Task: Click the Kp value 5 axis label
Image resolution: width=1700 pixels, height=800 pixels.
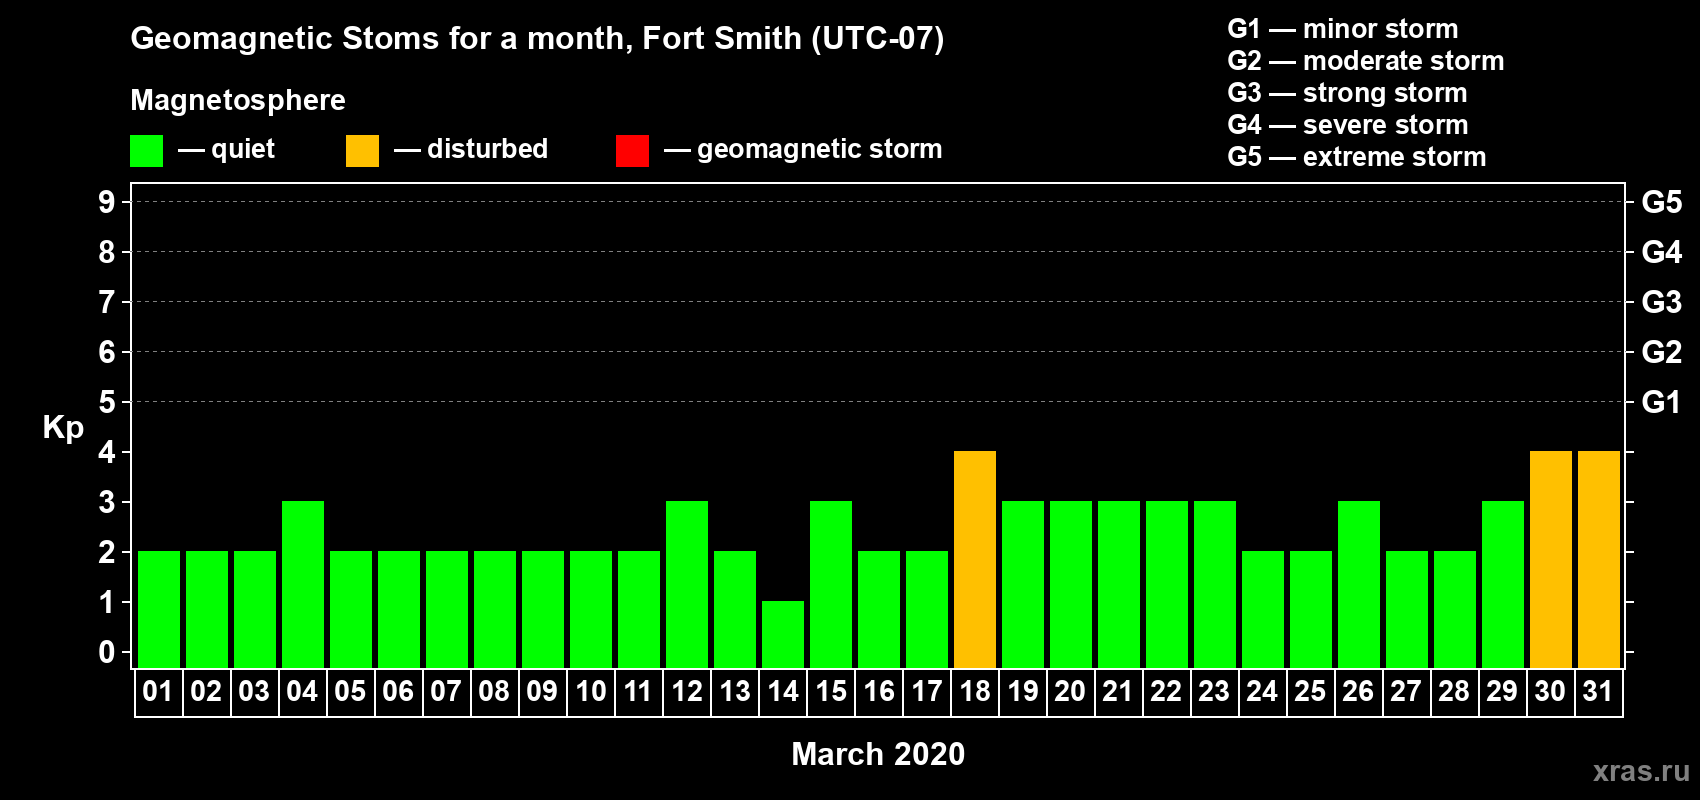Action: (107, 402)
